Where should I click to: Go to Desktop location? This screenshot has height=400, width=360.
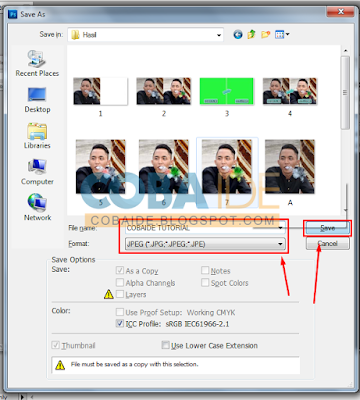pyautogui.click(x=37, y=100)
